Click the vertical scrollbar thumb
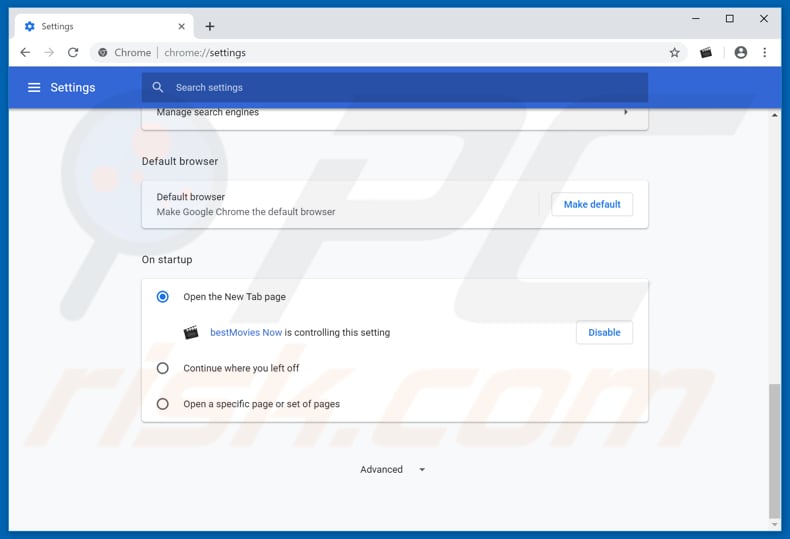 [x=774, y=450]
